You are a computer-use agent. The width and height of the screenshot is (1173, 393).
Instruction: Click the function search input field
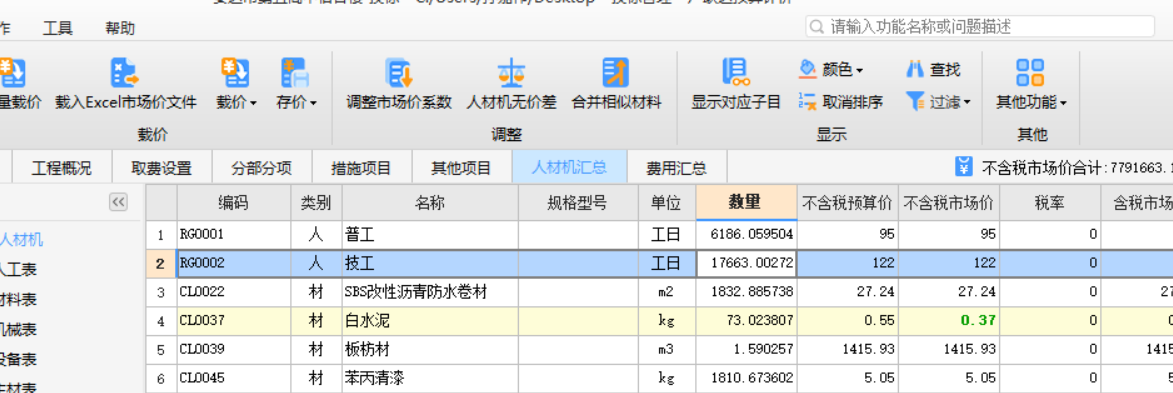(x=980, y=27)
